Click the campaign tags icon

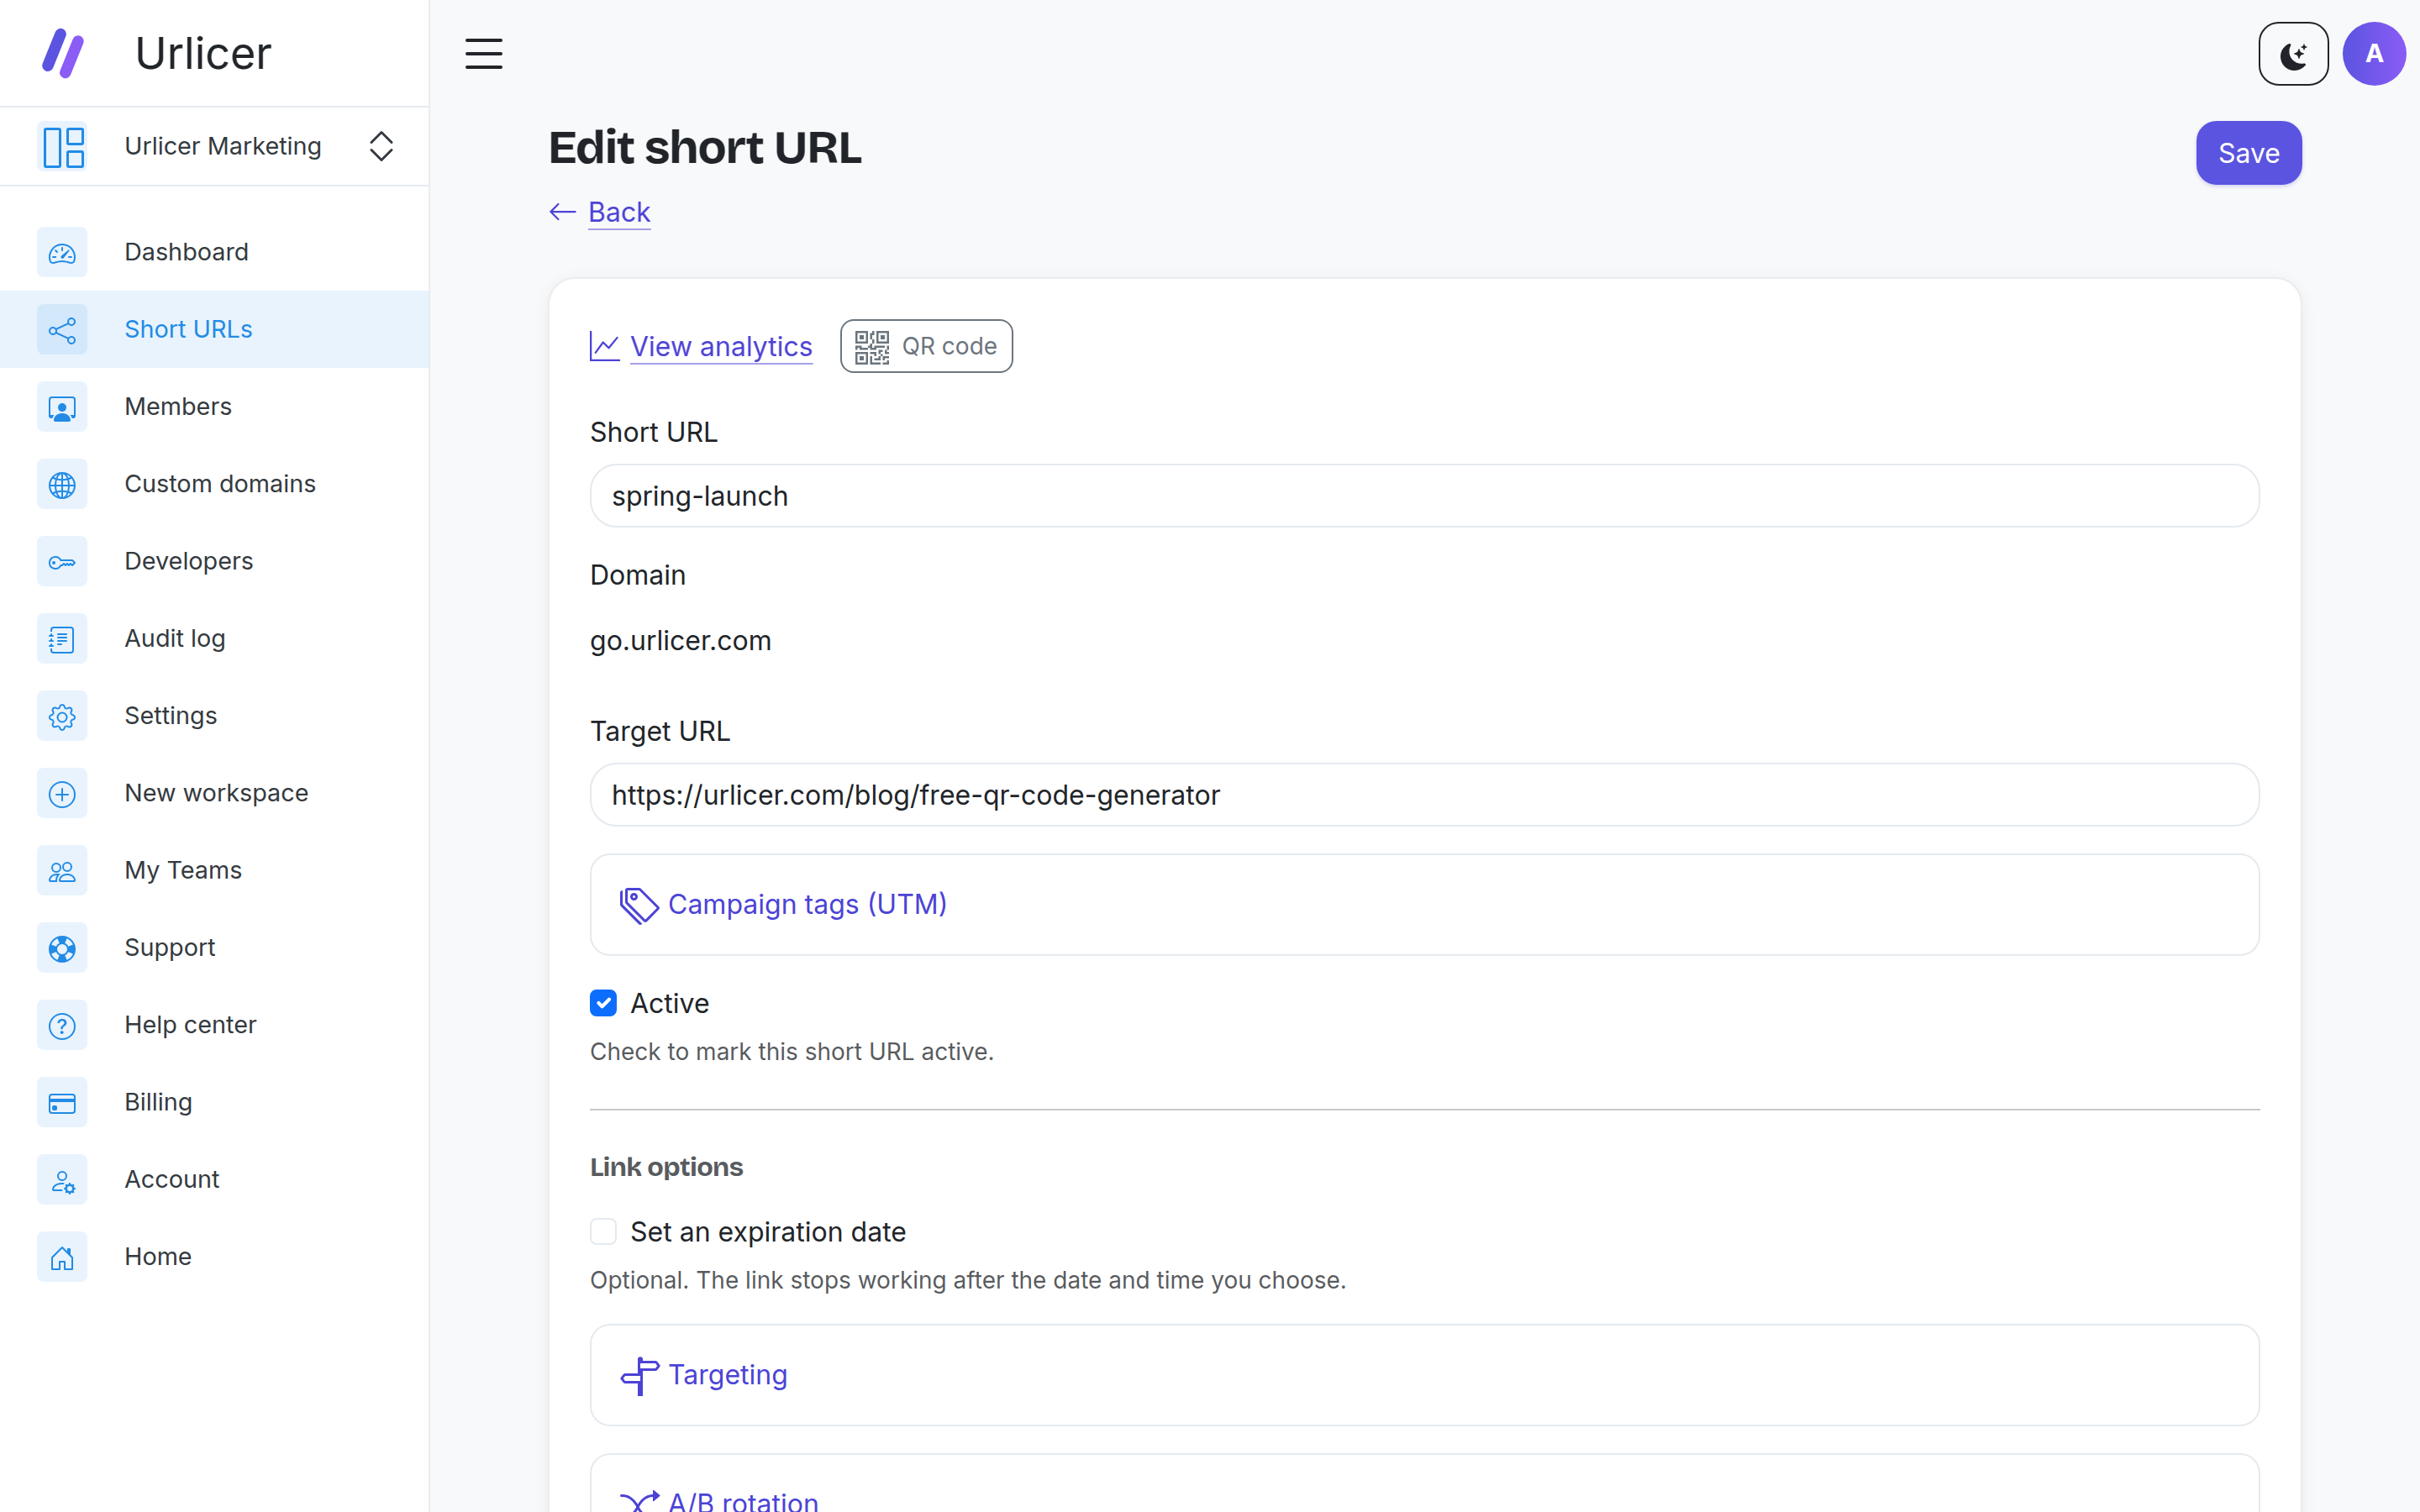(x=639, y=905)
